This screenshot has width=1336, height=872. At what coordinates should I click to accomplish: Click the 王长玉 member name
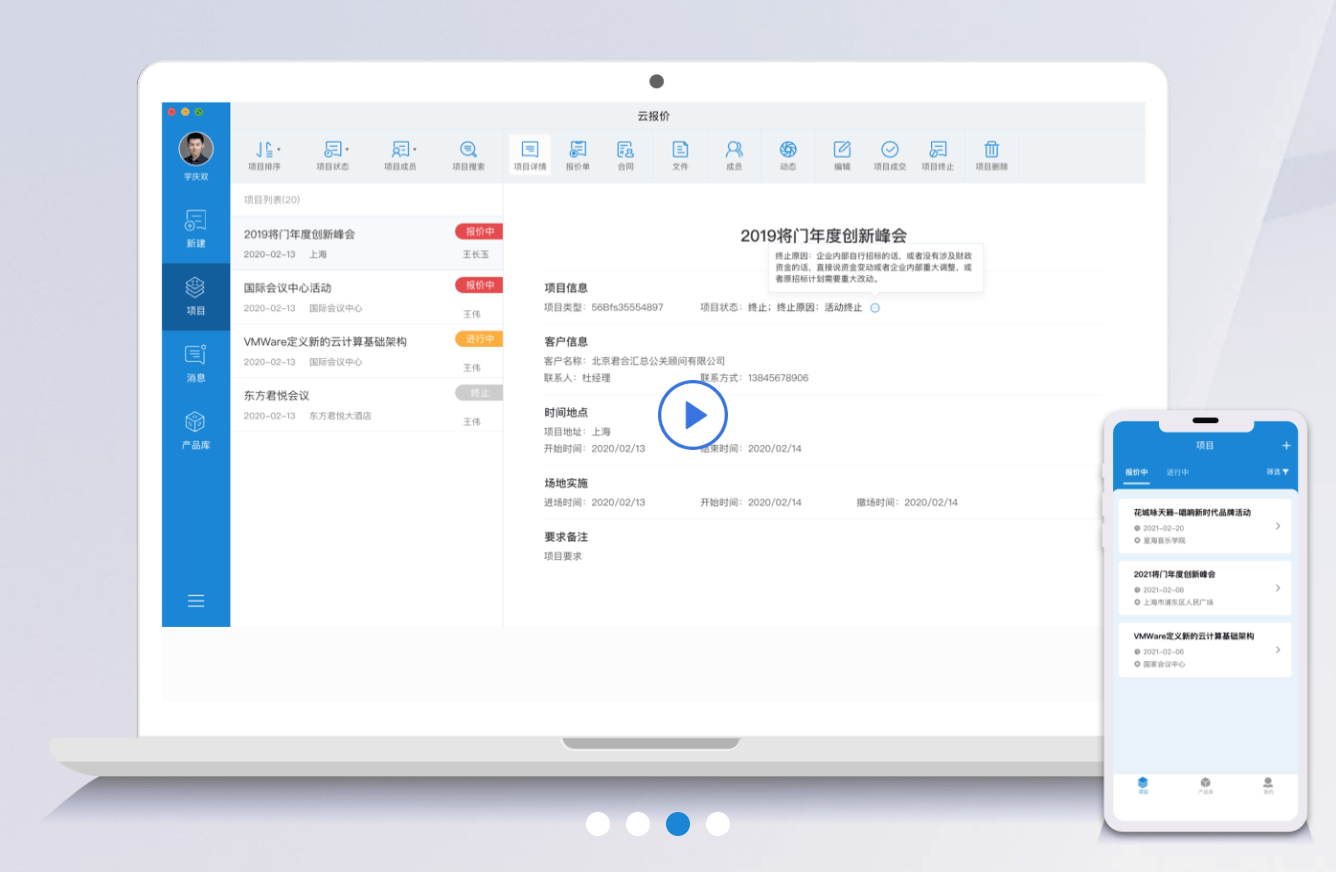[476, 255]
